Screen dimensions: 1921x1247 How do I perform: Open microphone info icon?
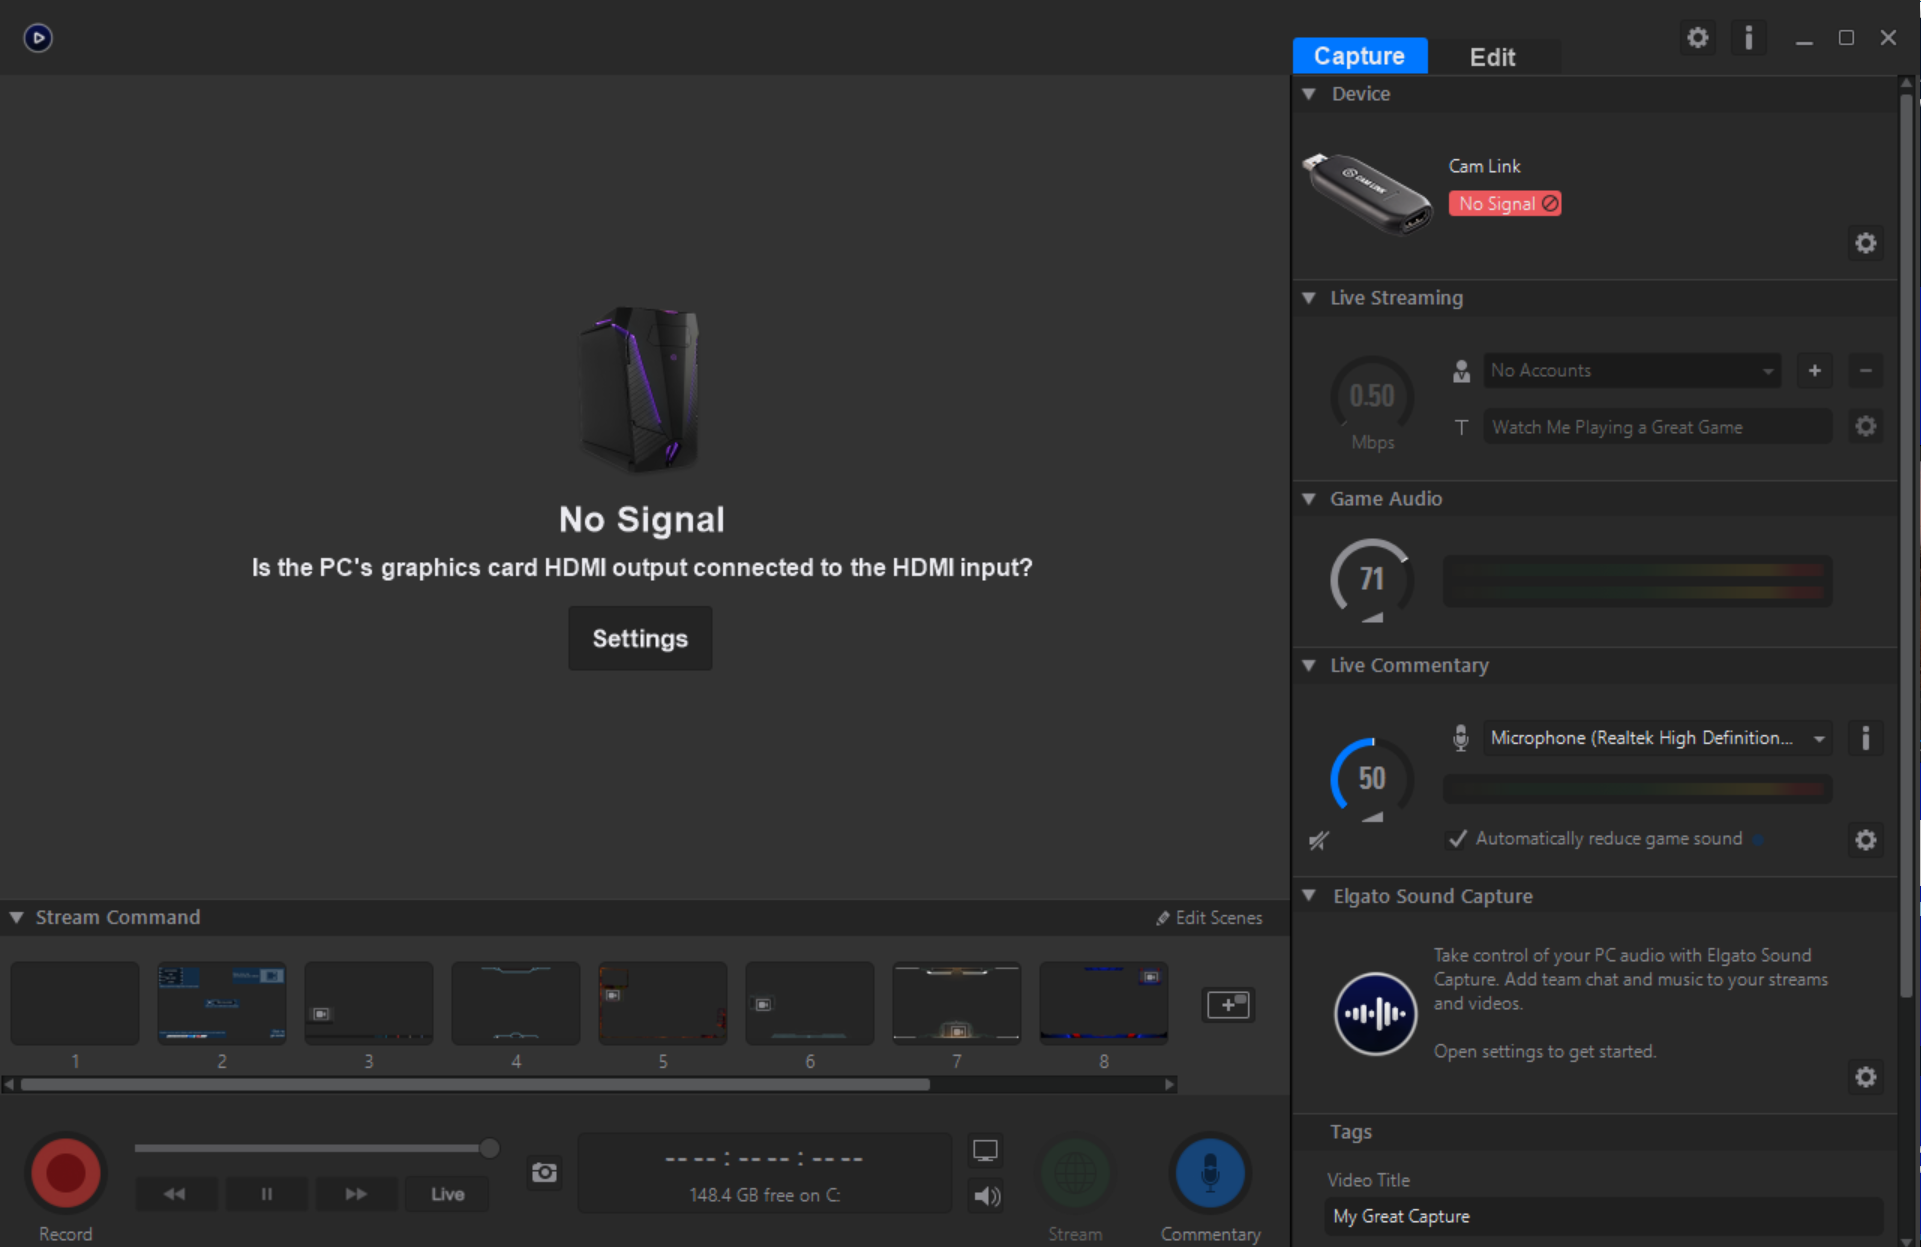pos(1865,738)
